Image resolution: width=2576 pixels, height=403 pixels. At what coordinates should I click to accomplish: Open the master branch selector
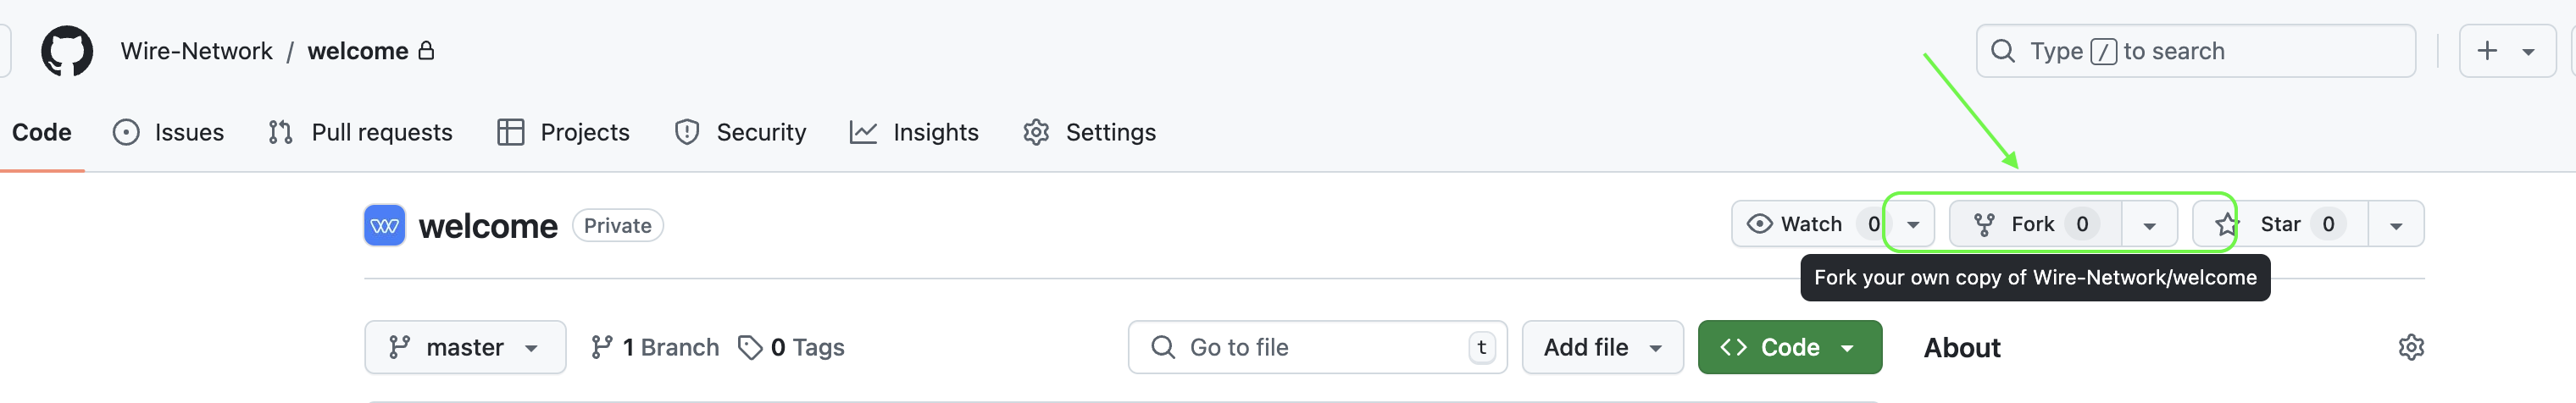[x=465, y=347]
